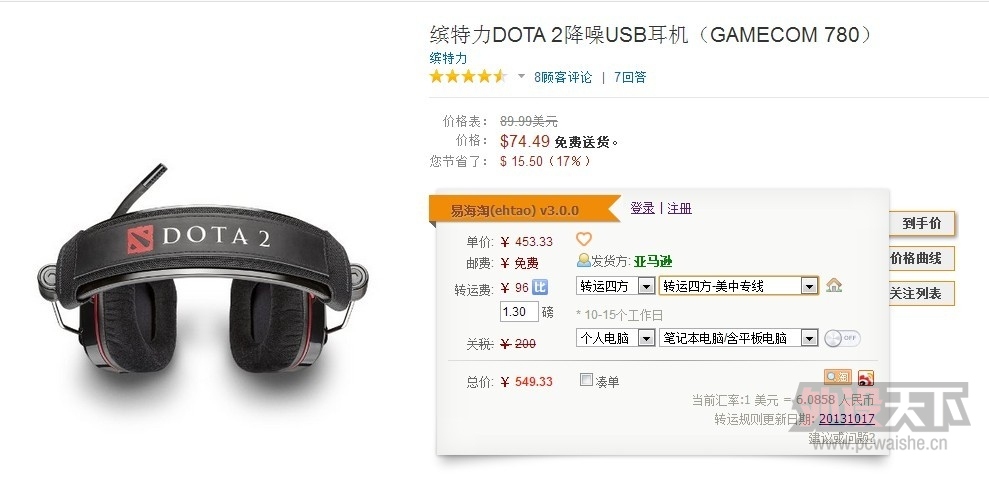The image size is (989, 477).
Task: Click the 登录 link
Action: click(x=642, y=208)
